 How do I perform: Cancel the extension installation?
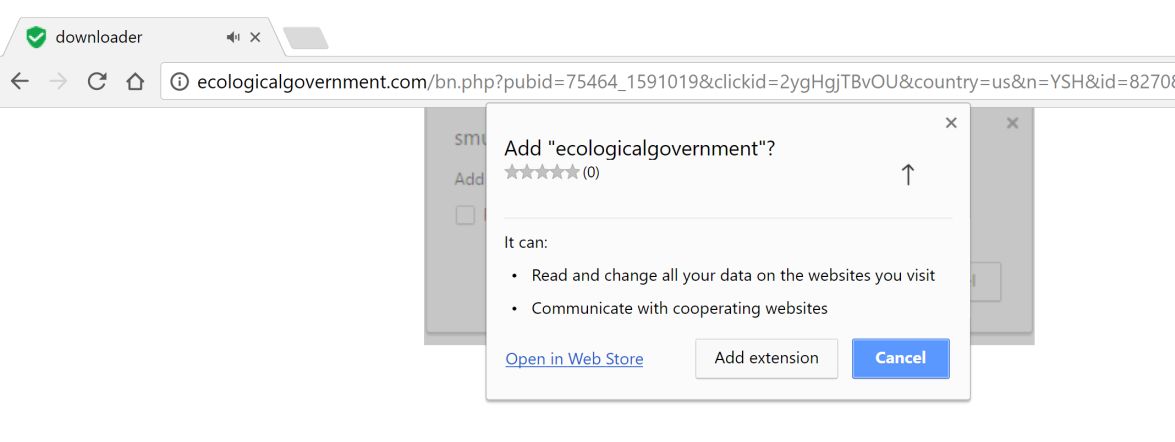pos(900,358)
